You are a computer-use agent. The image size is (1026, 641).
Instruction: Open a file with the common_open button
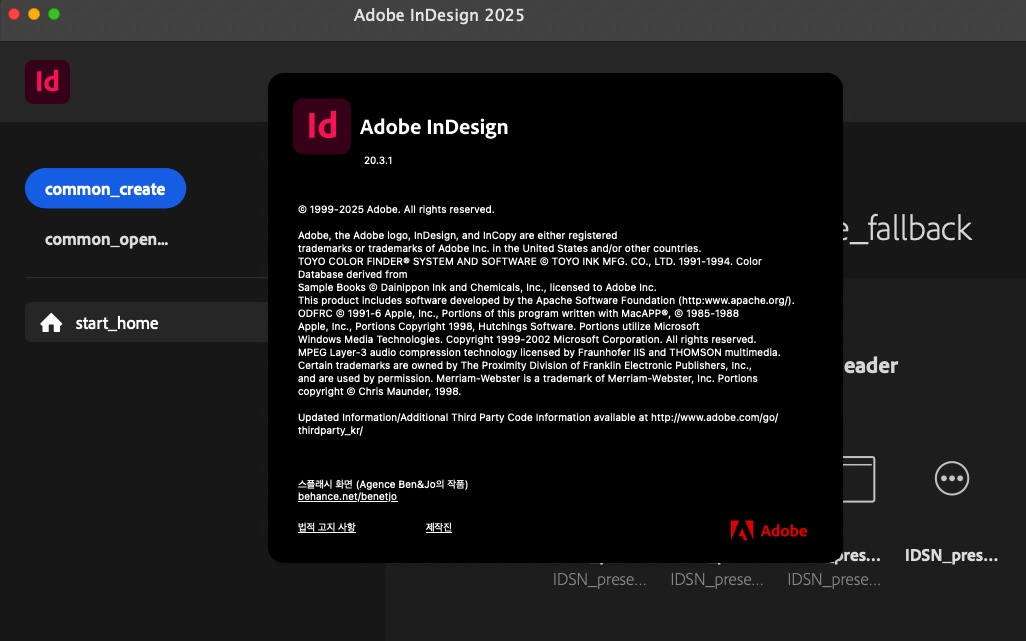[x=106, y=239]
